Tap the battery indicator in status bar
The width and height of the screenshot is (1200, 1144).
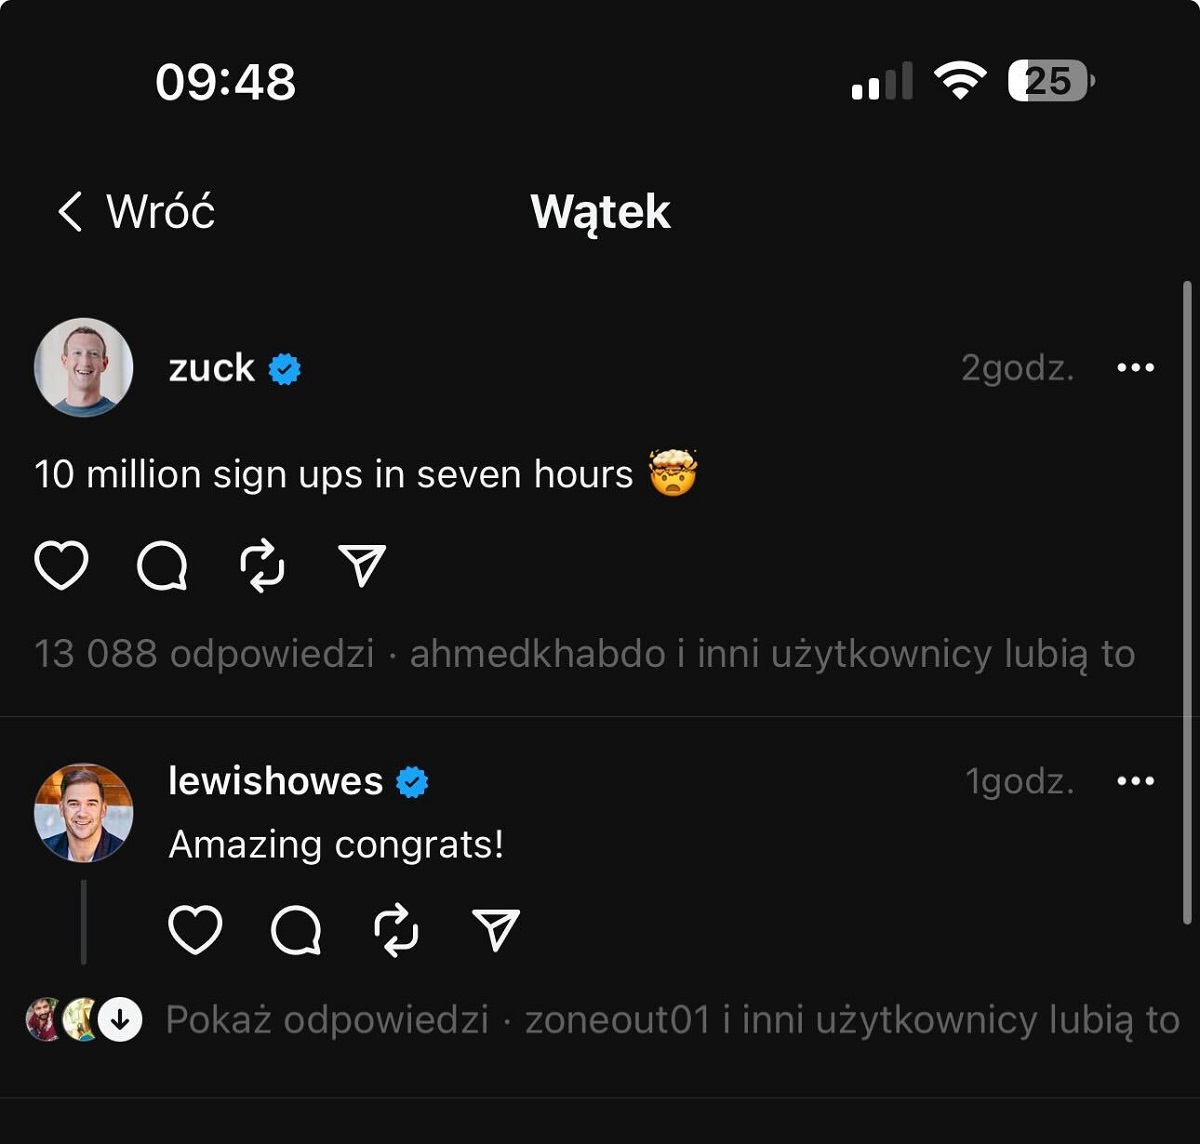click(x=1050, y=81)
